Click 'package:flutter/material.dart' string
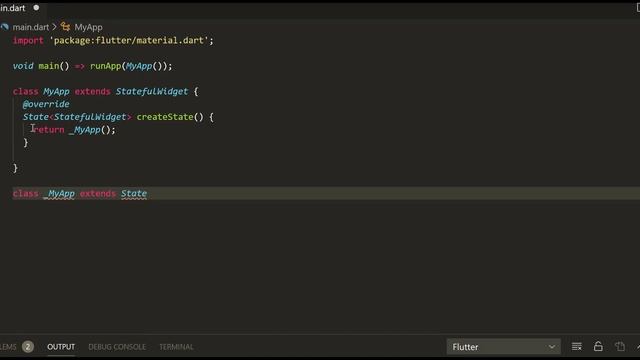Viewport: 640px width, 360px height. pos(129,40)
